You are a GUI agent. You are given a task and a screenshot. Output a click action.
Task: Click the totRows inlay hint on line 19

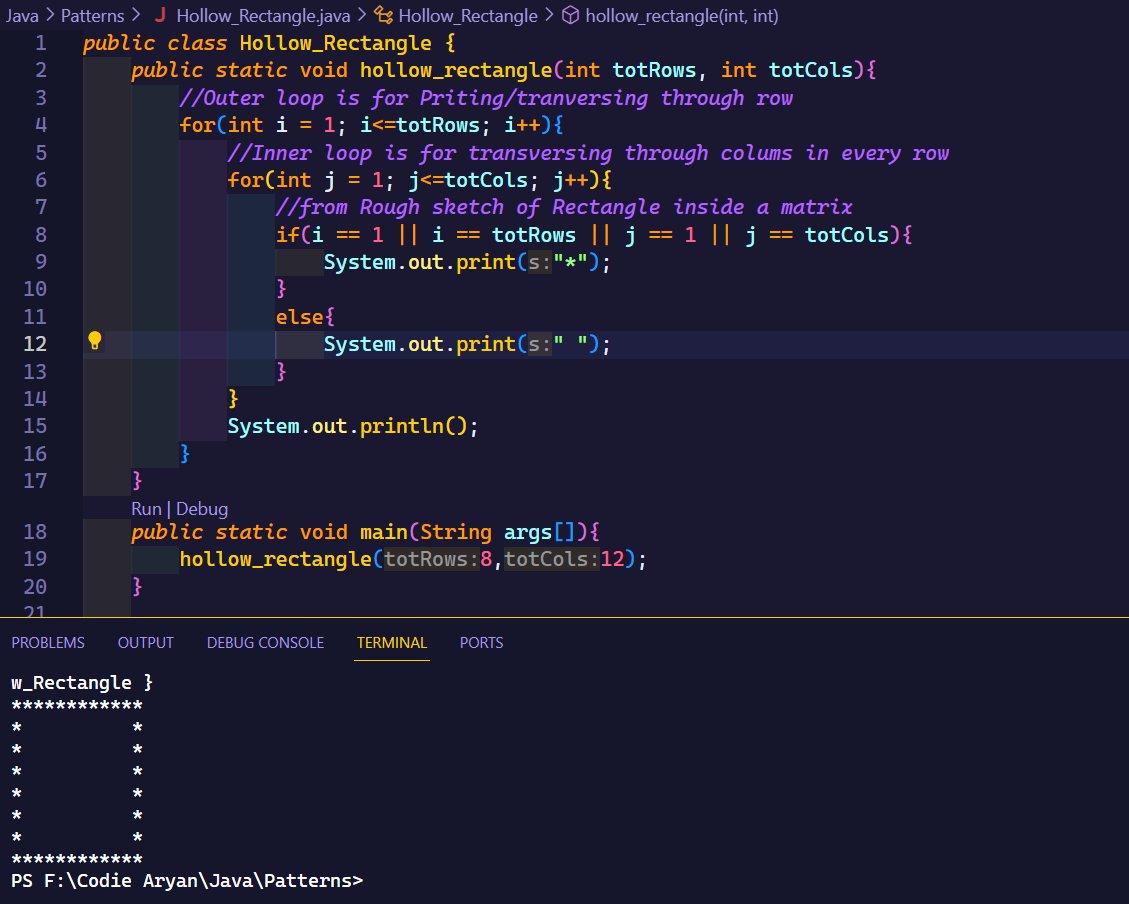pyautogui.click(x=431, y=559)
